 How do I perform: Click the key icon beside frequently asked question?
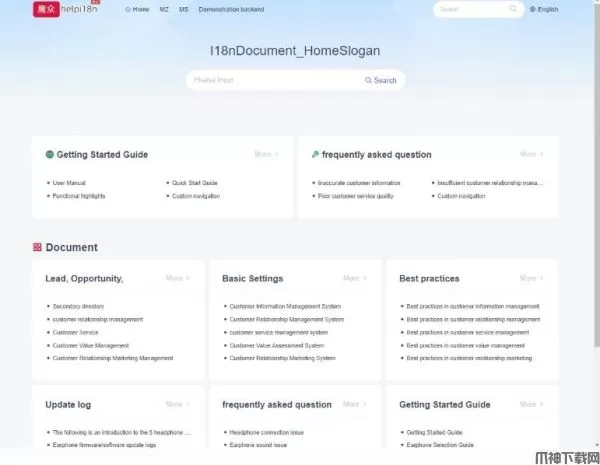tap(315, 154)
